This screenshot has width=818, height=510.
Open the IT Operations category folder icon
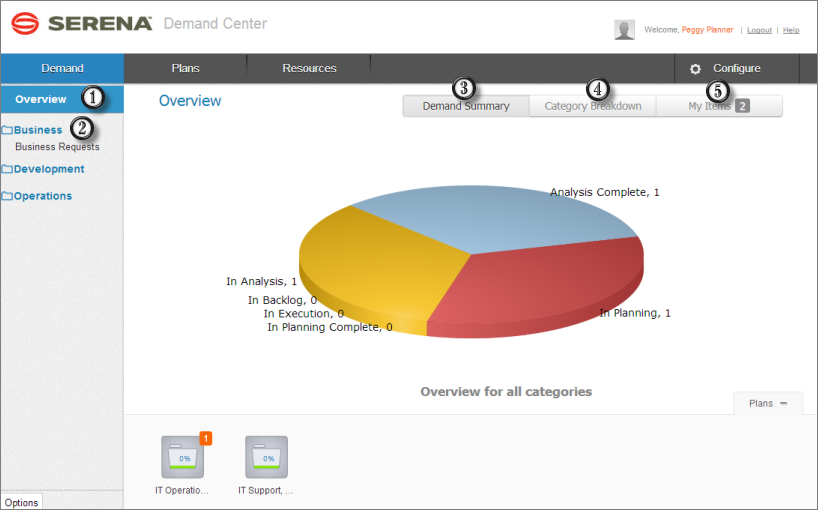182,458
